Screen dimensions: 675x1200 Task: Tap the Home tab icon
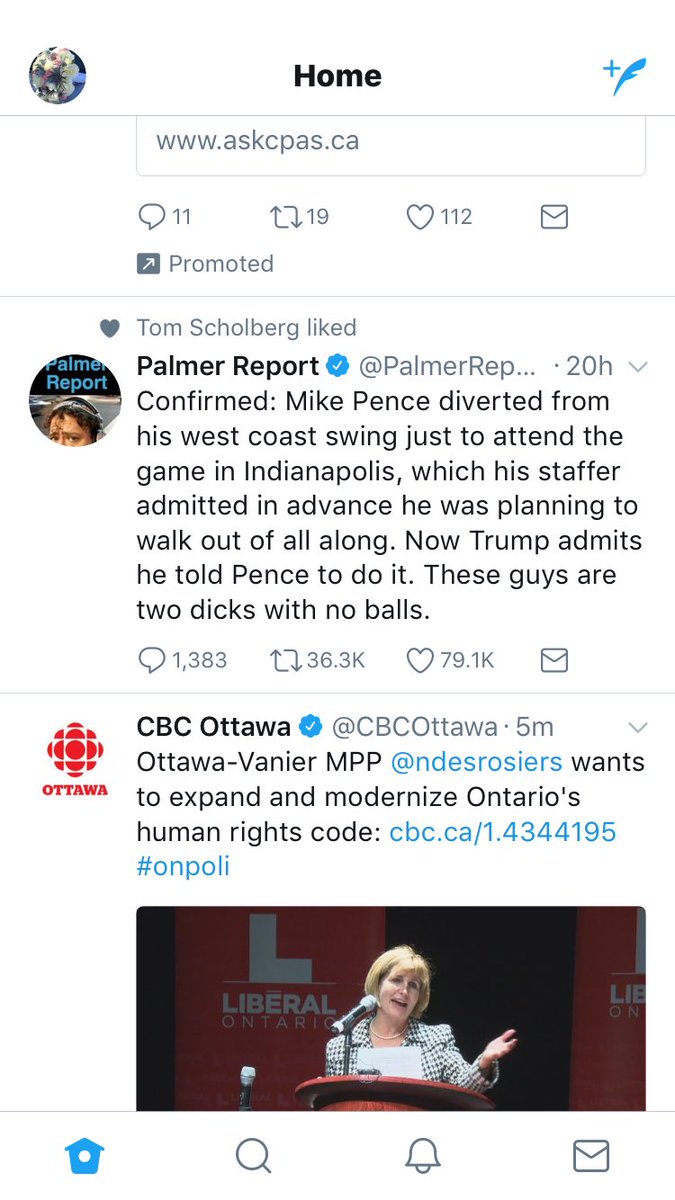(x=85, y=1156)
